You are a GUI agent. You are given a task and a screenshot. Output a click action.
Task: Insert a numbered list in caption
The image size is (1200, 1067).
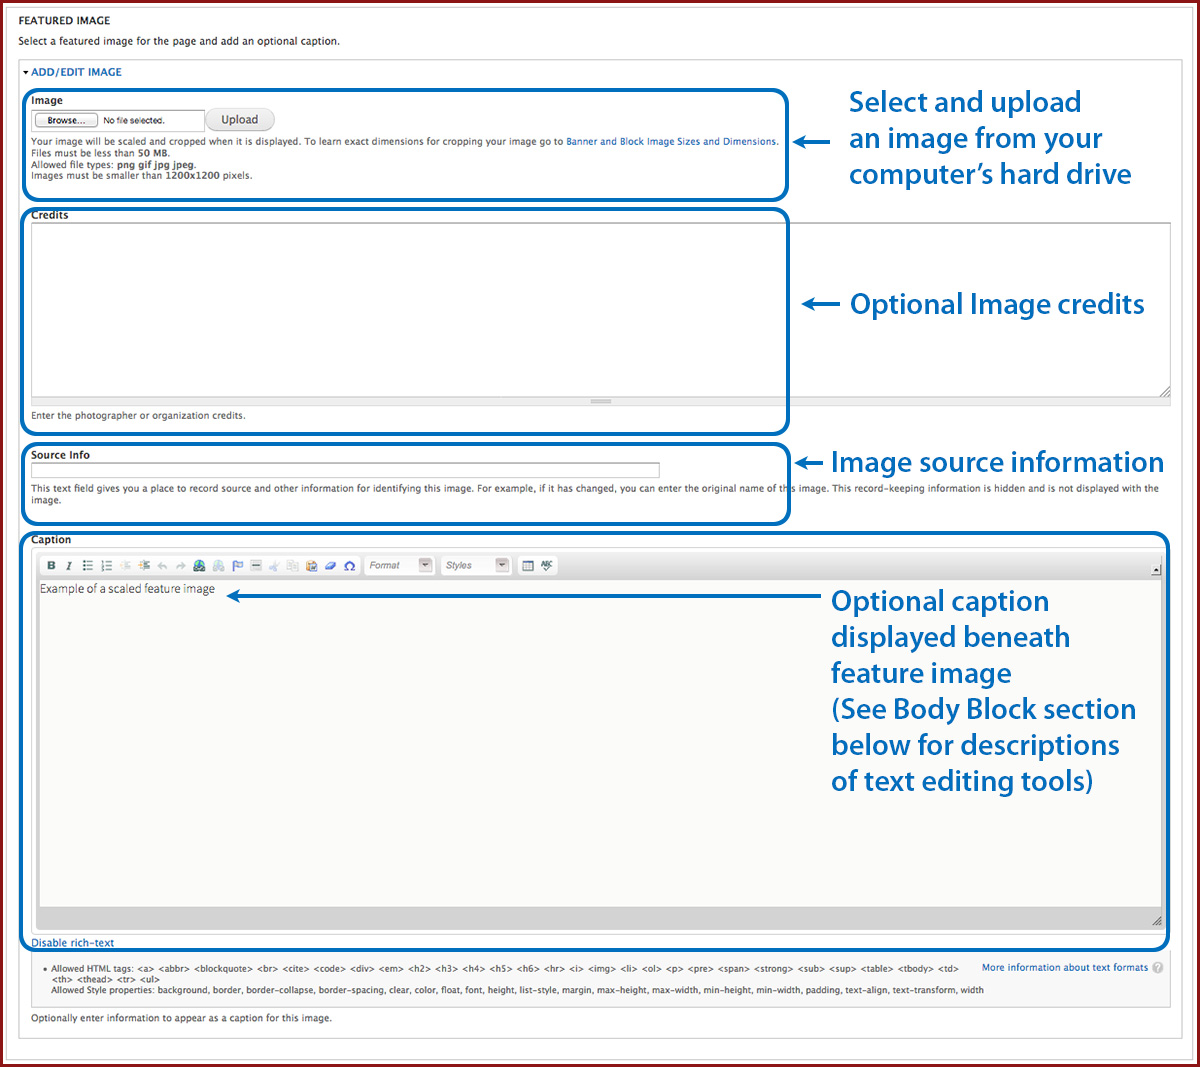(x=106, y=566)
